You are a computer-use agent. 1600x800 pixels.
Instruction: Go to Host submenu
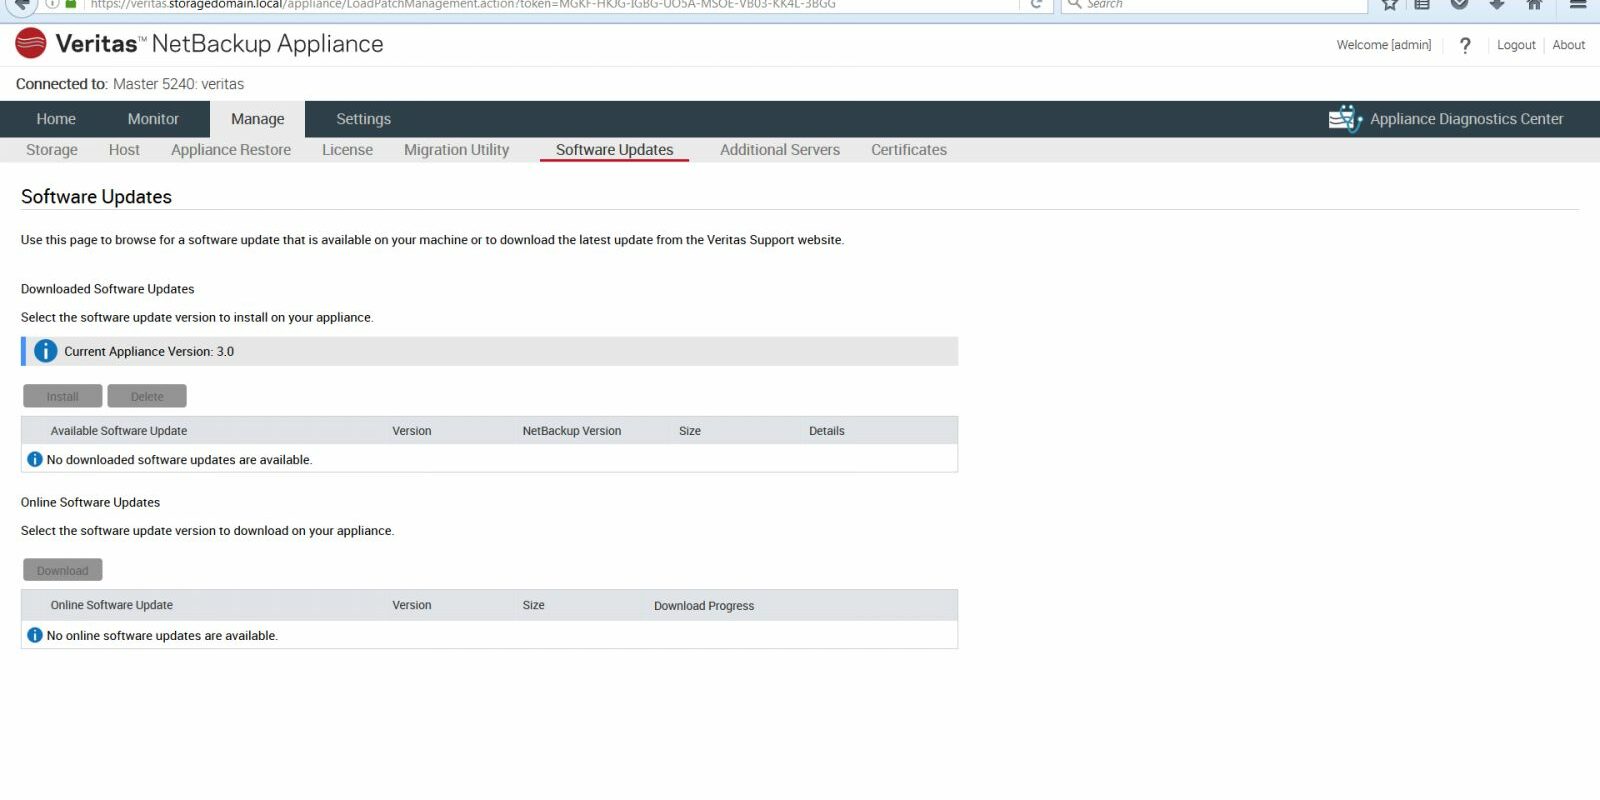click(x=124, y=150)
